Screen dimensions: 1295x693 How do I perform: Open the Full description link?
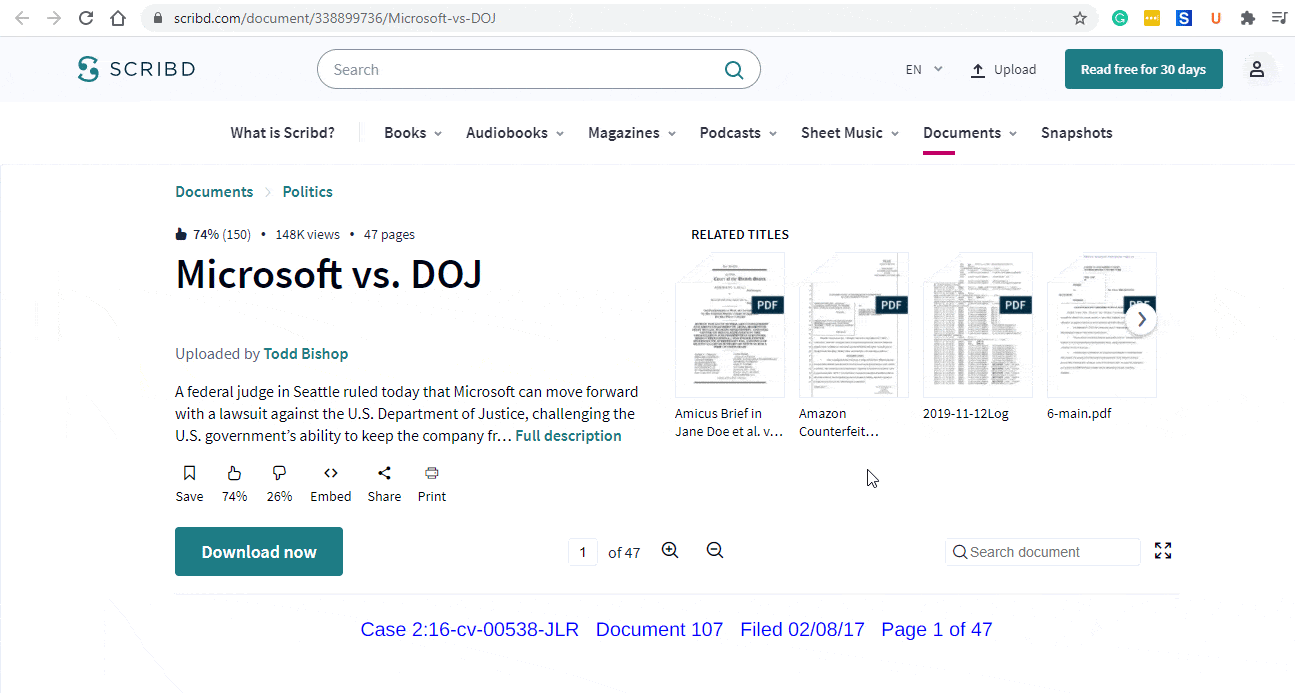[x=568, y=435]
